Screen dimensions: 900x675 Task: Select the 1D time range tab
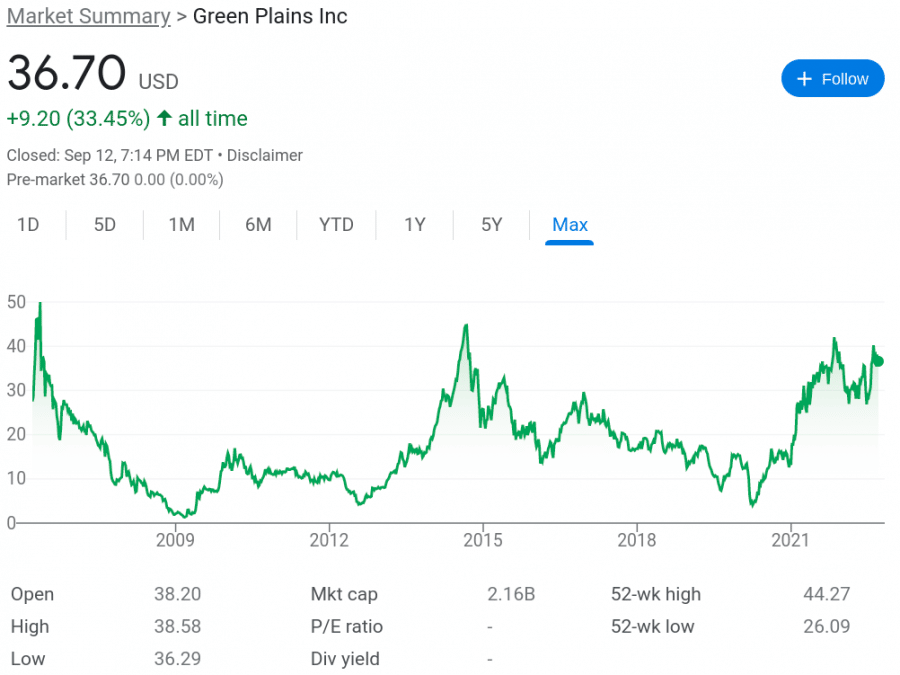tap(30, 225)
